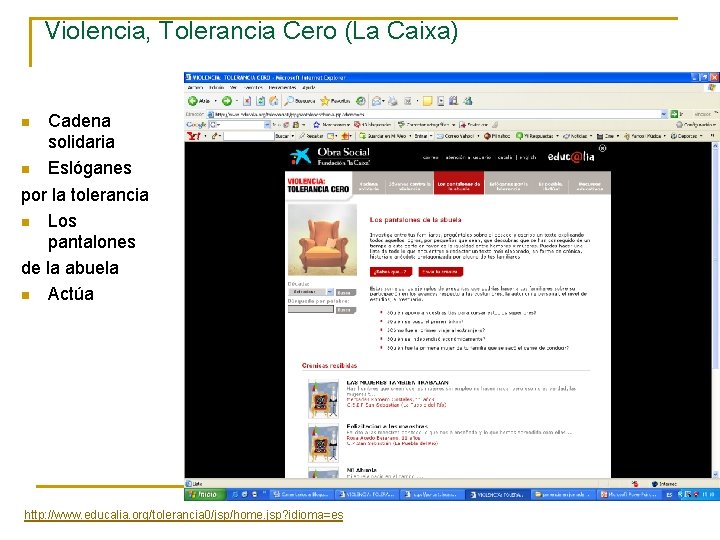720x540 pixels.
Task: Select Los pantalones de la abuela tab
Action: (x=459, y=184)
